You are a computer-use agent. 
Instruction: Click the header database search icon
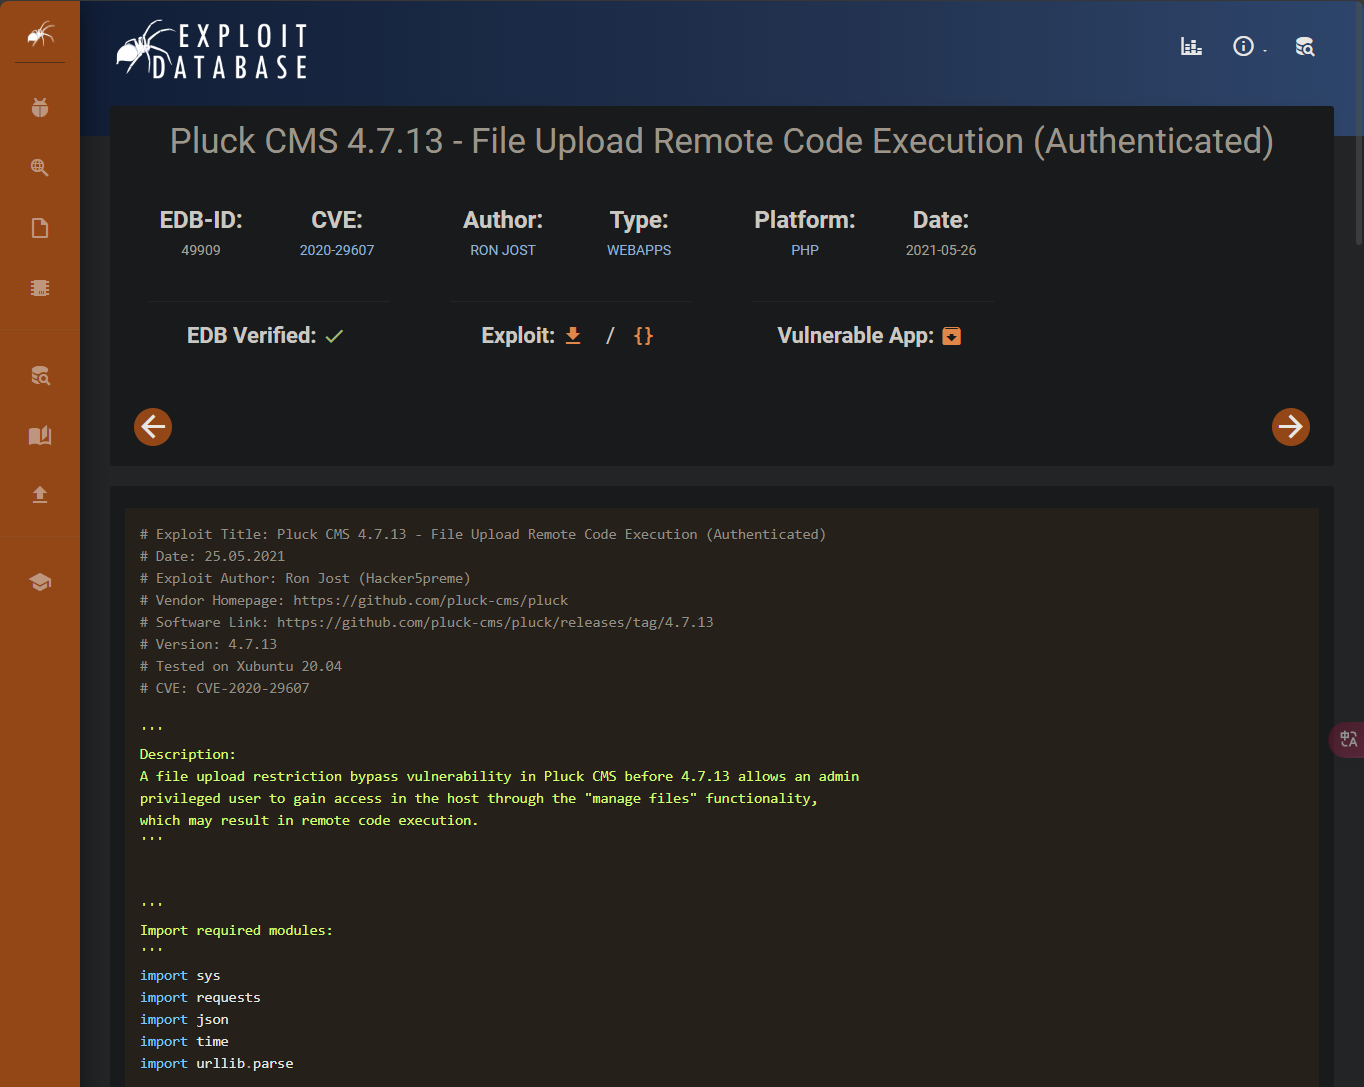1304,47
